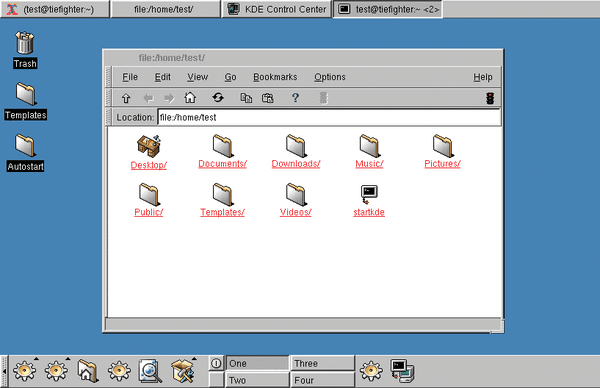
Task: Open the Templates desktop icon
Action: [x=26, y=94]
